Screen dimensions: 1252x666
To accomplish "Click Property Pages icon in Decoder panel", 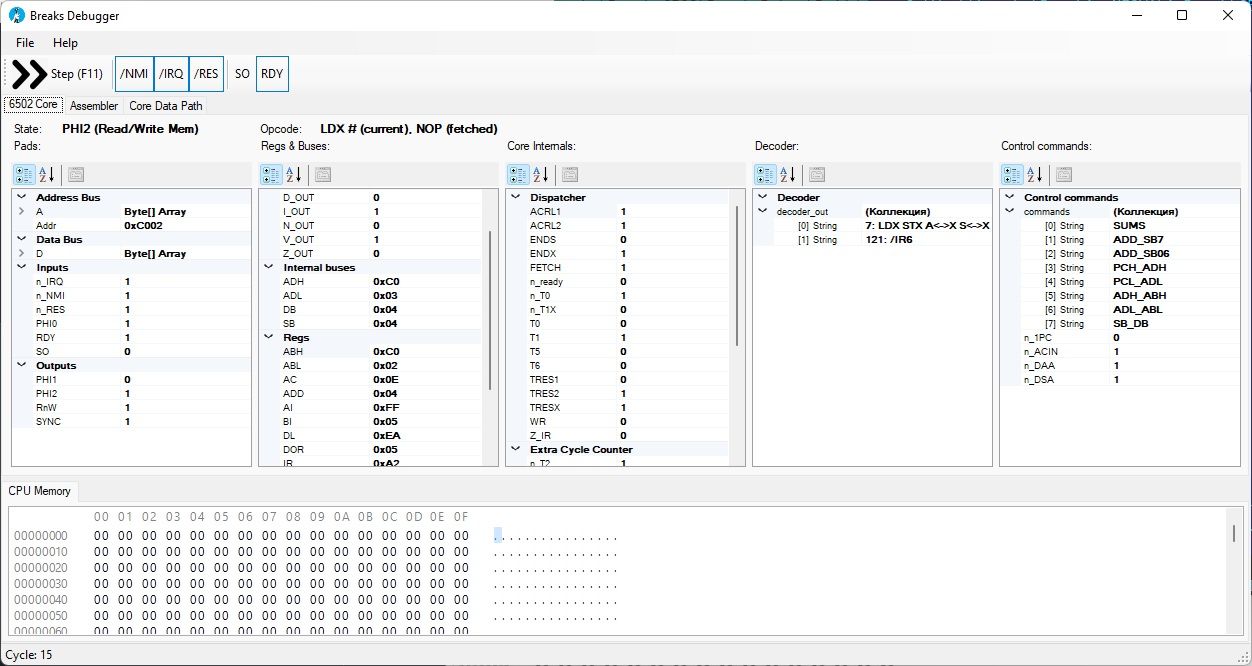I will (x=817, y=175).
